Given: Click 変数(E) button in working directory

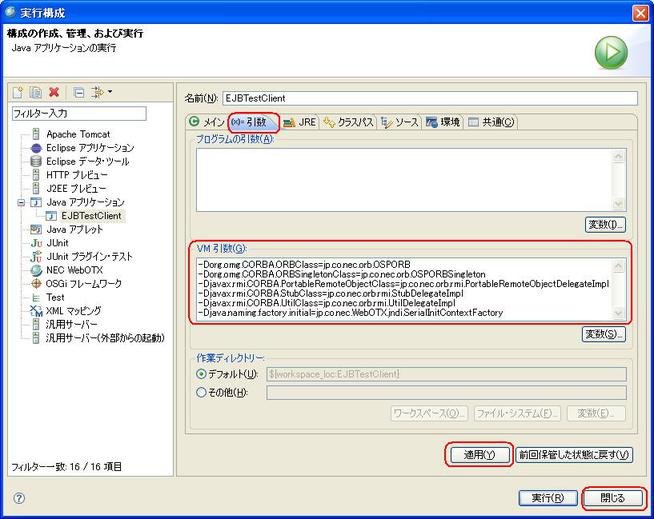Looking at the screenshot, I should click(596, 413).
